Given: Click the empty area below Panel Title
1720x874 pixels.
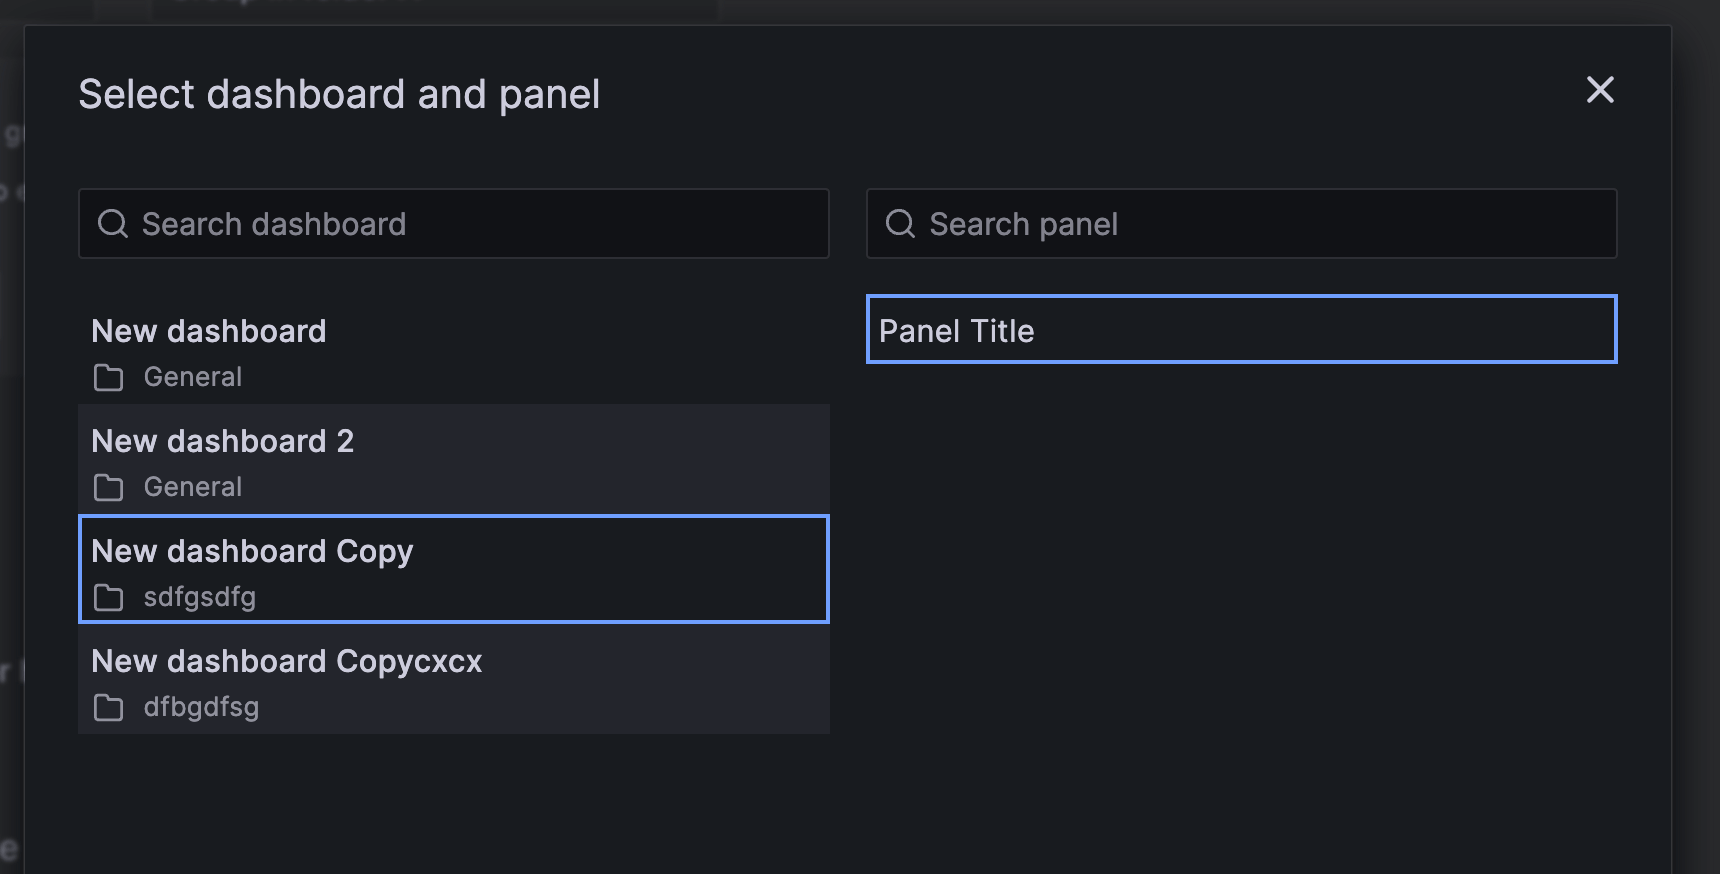Looking at the screenshot, I should (x=1242, y=600).
